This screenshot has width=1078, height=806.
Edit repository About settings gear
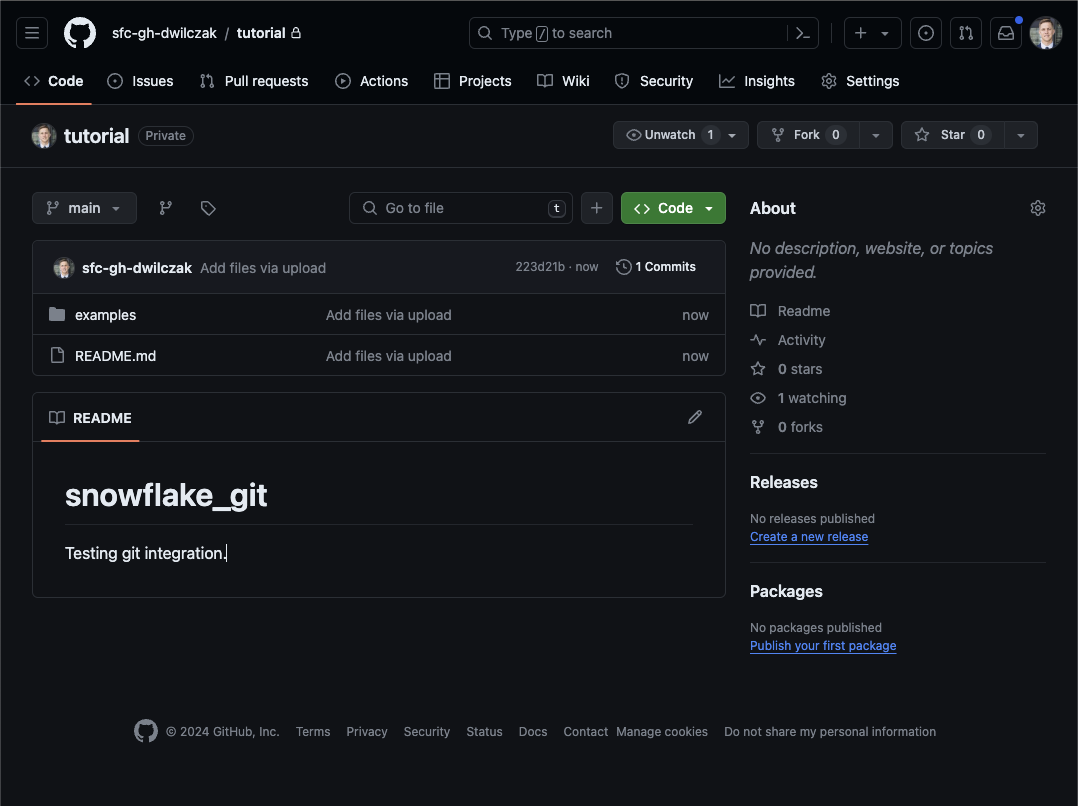coord(1037,208)
